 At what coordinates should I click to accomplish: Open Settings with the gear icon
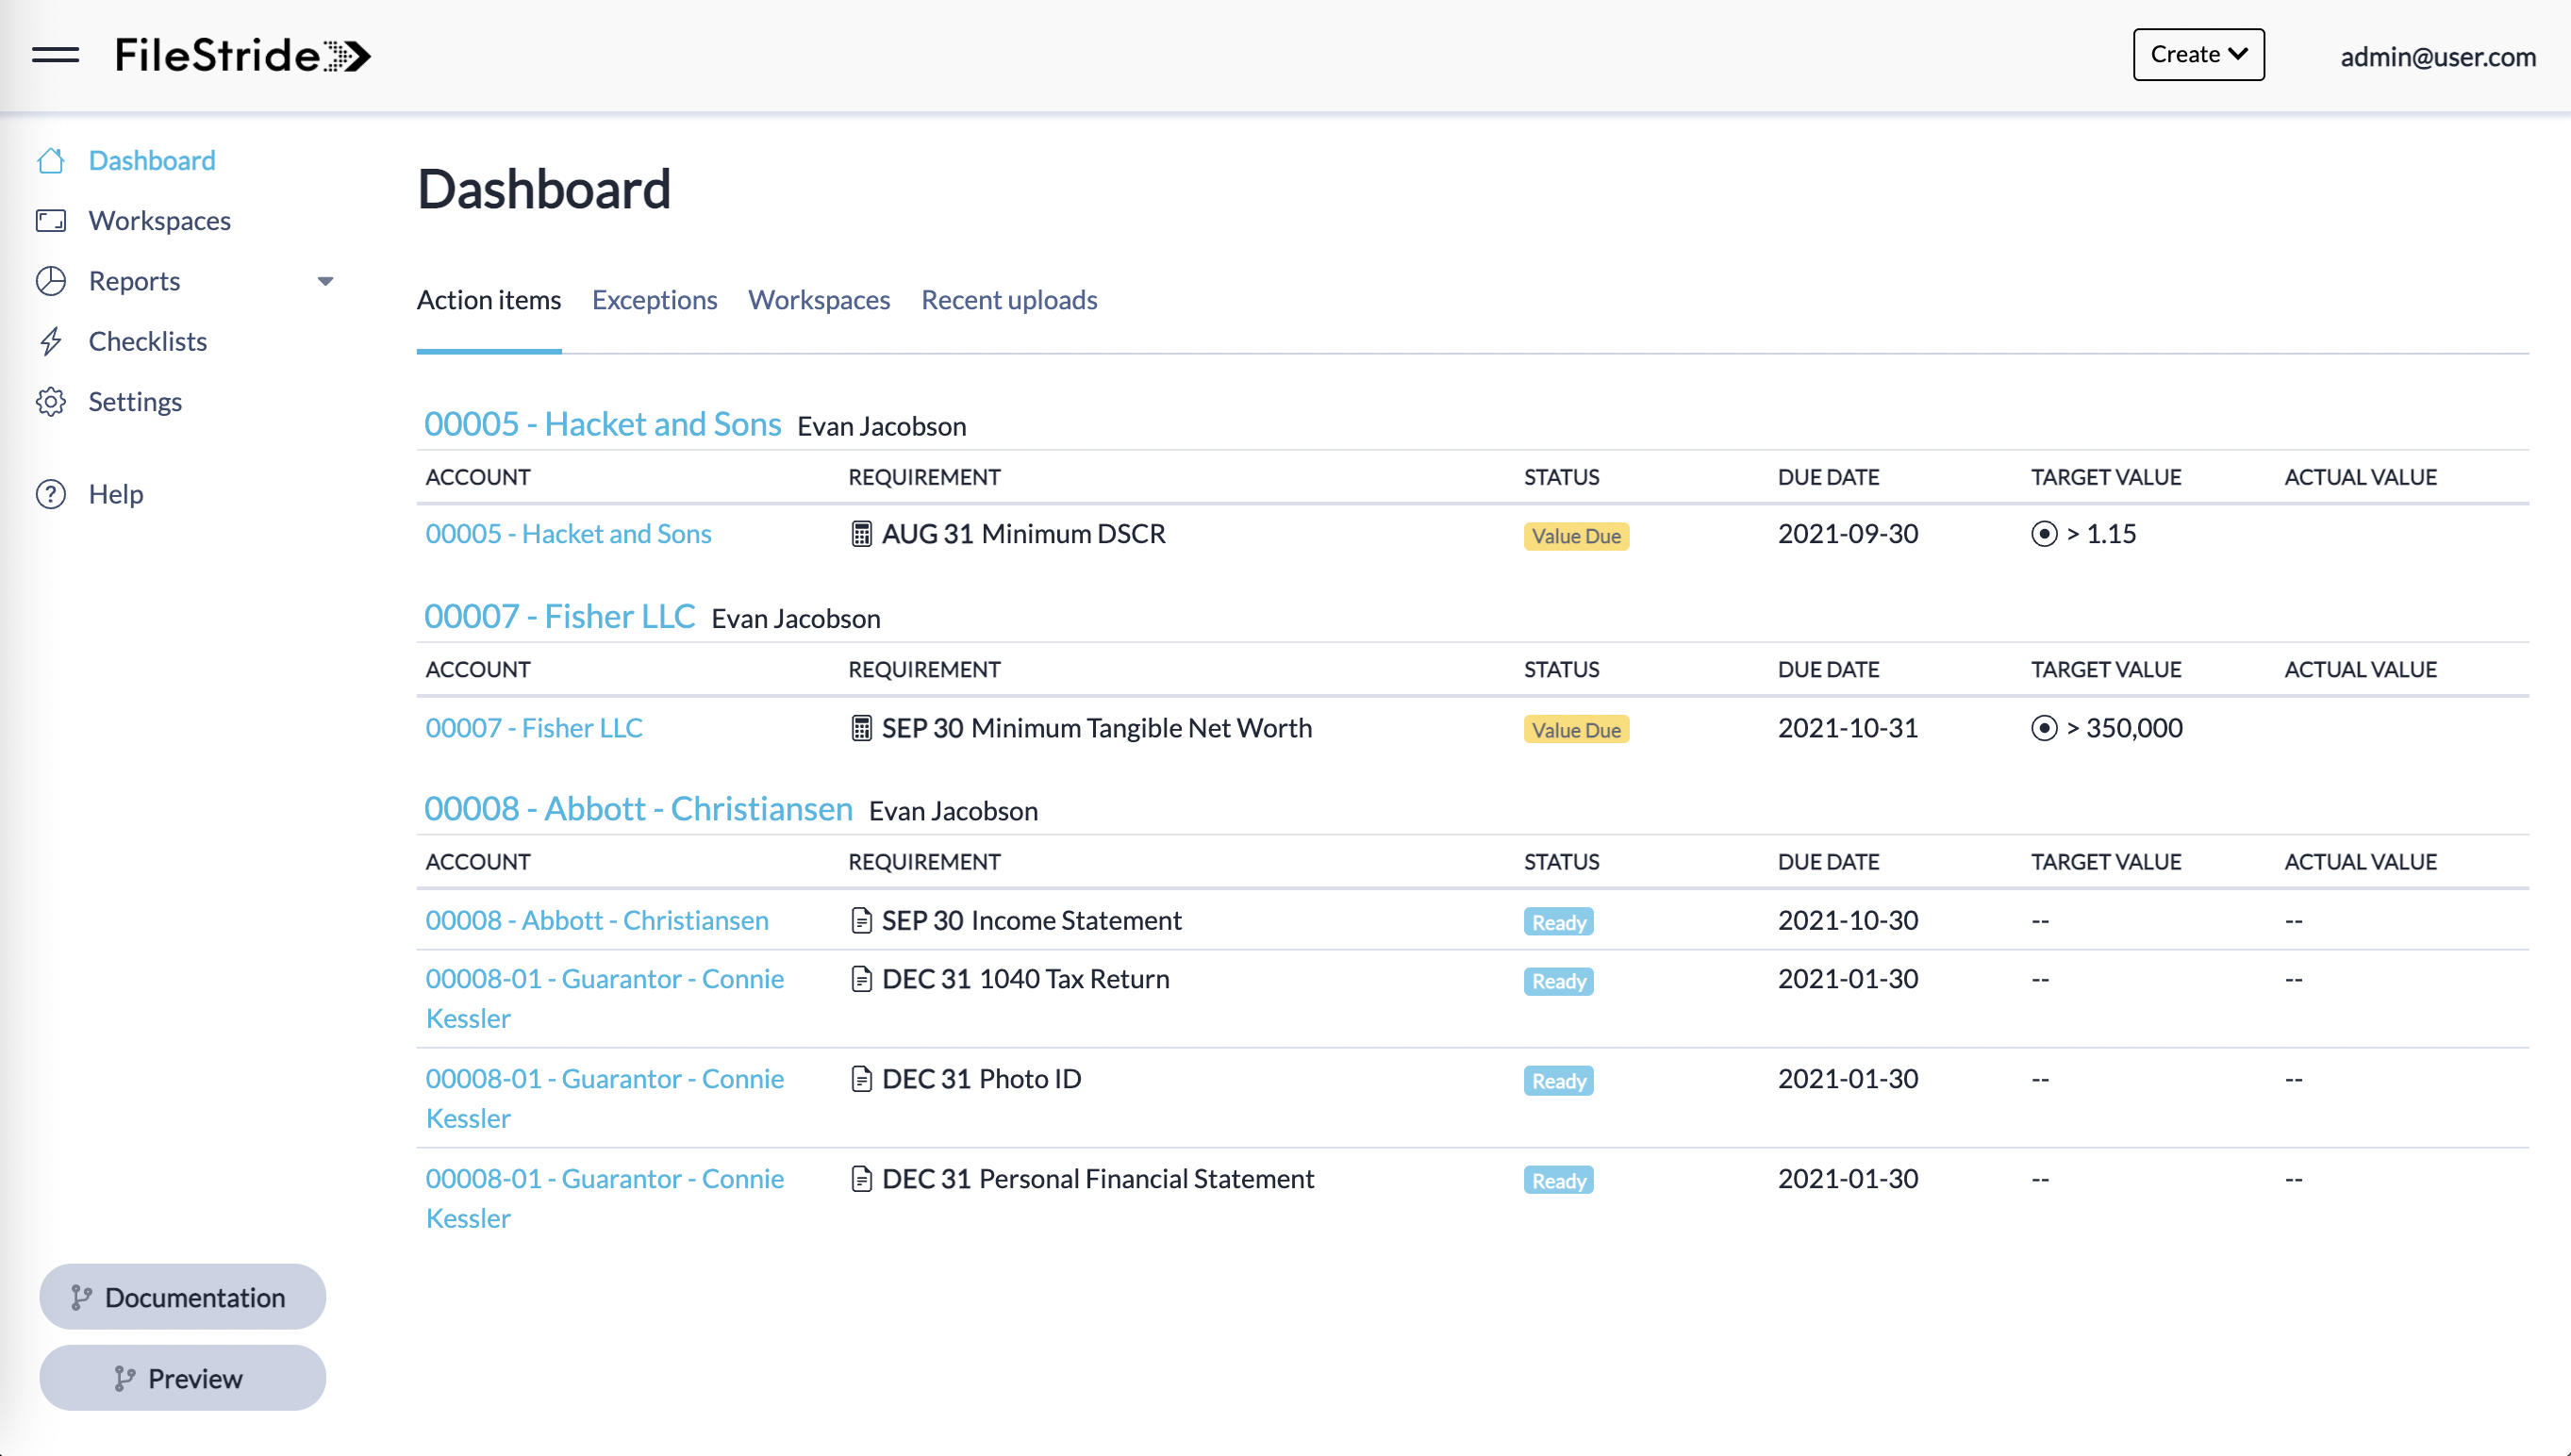point(51,401)
